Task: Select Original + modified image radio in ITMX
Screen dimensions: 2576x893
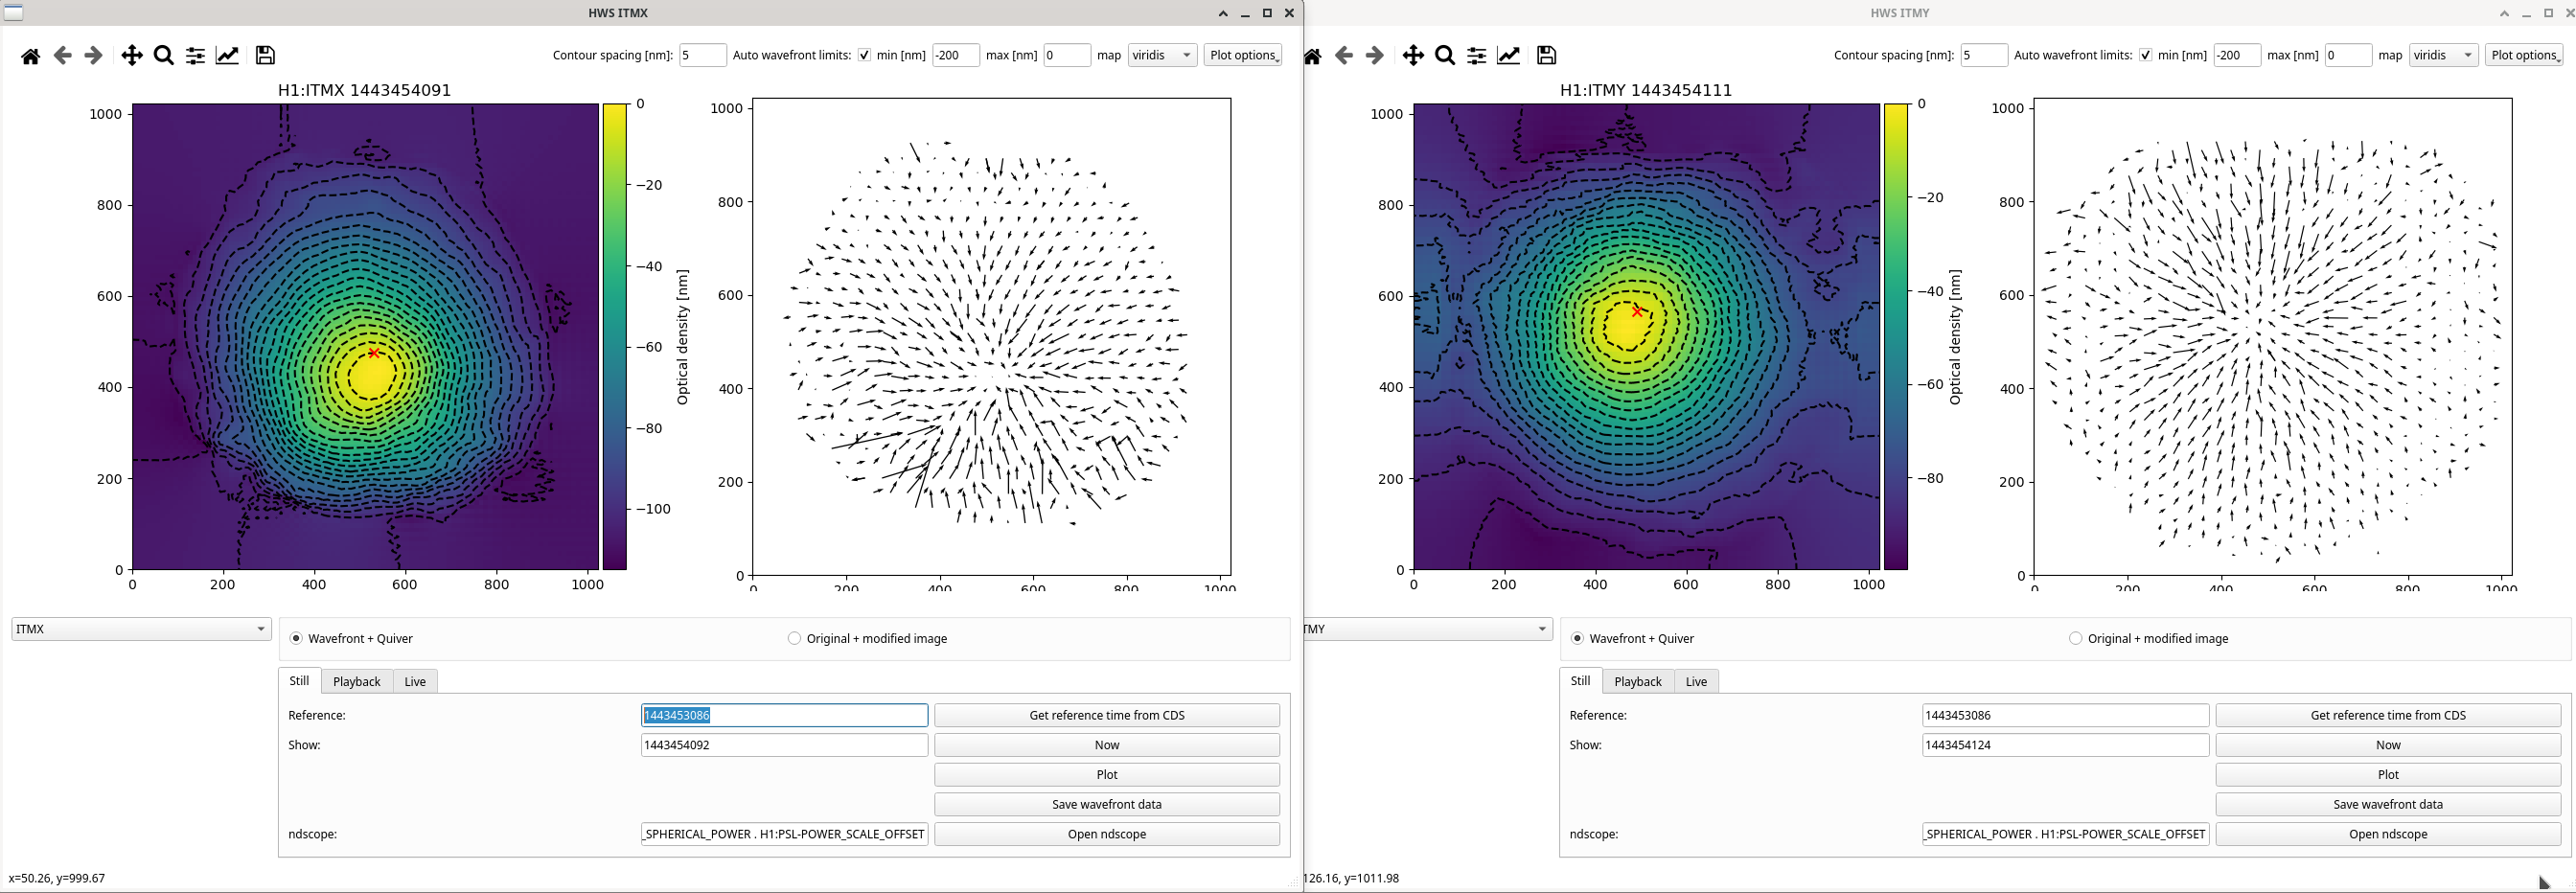Action: [794, 638]
